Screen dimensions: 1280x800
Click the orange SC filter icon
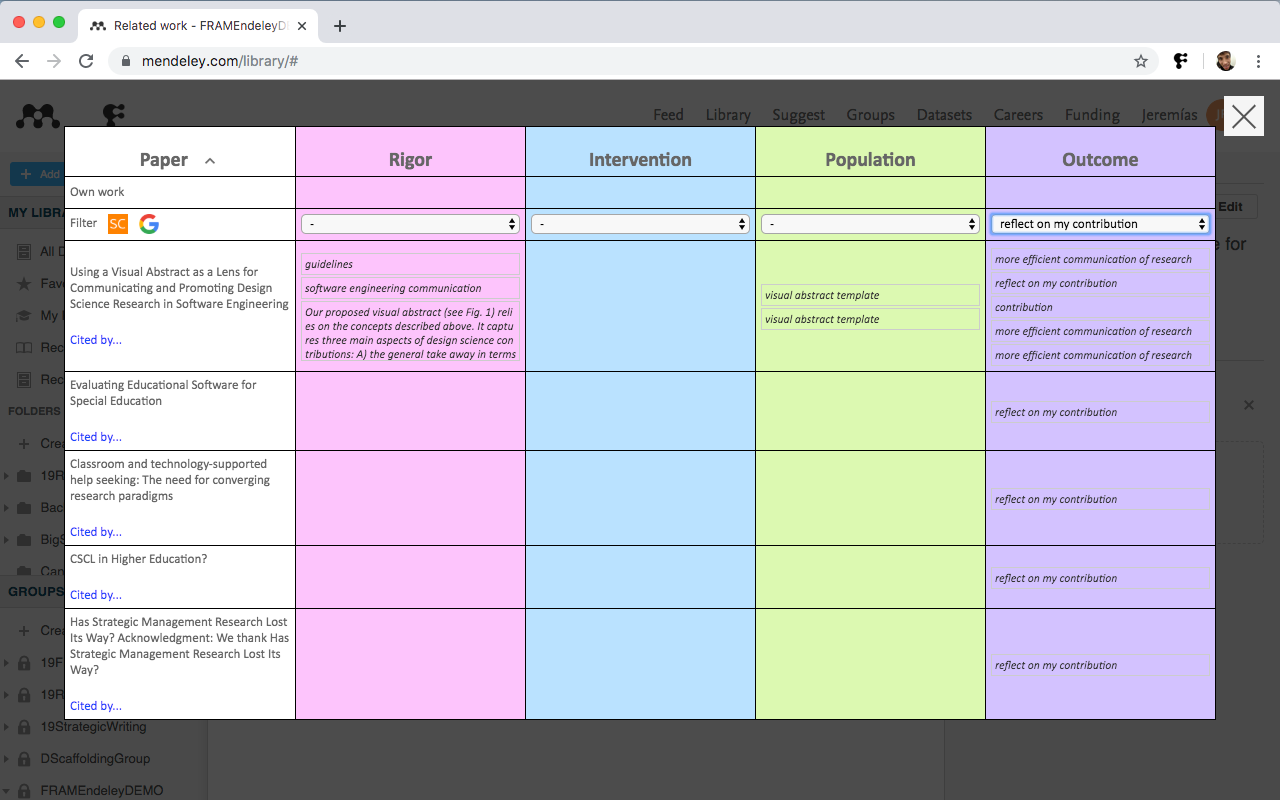[x=118, y=224]
